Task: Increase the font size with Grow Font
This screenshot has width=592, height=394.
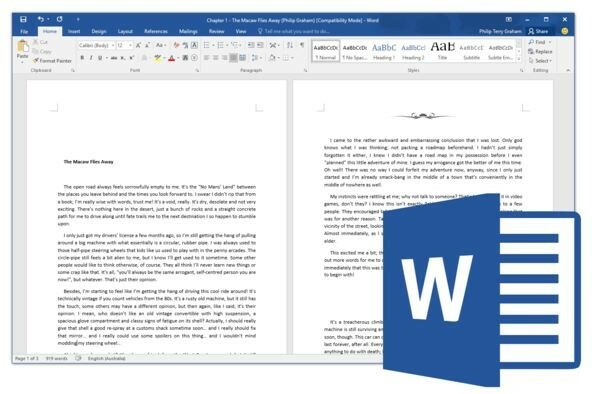Action: pyautogui.click(x=138, y=45)
